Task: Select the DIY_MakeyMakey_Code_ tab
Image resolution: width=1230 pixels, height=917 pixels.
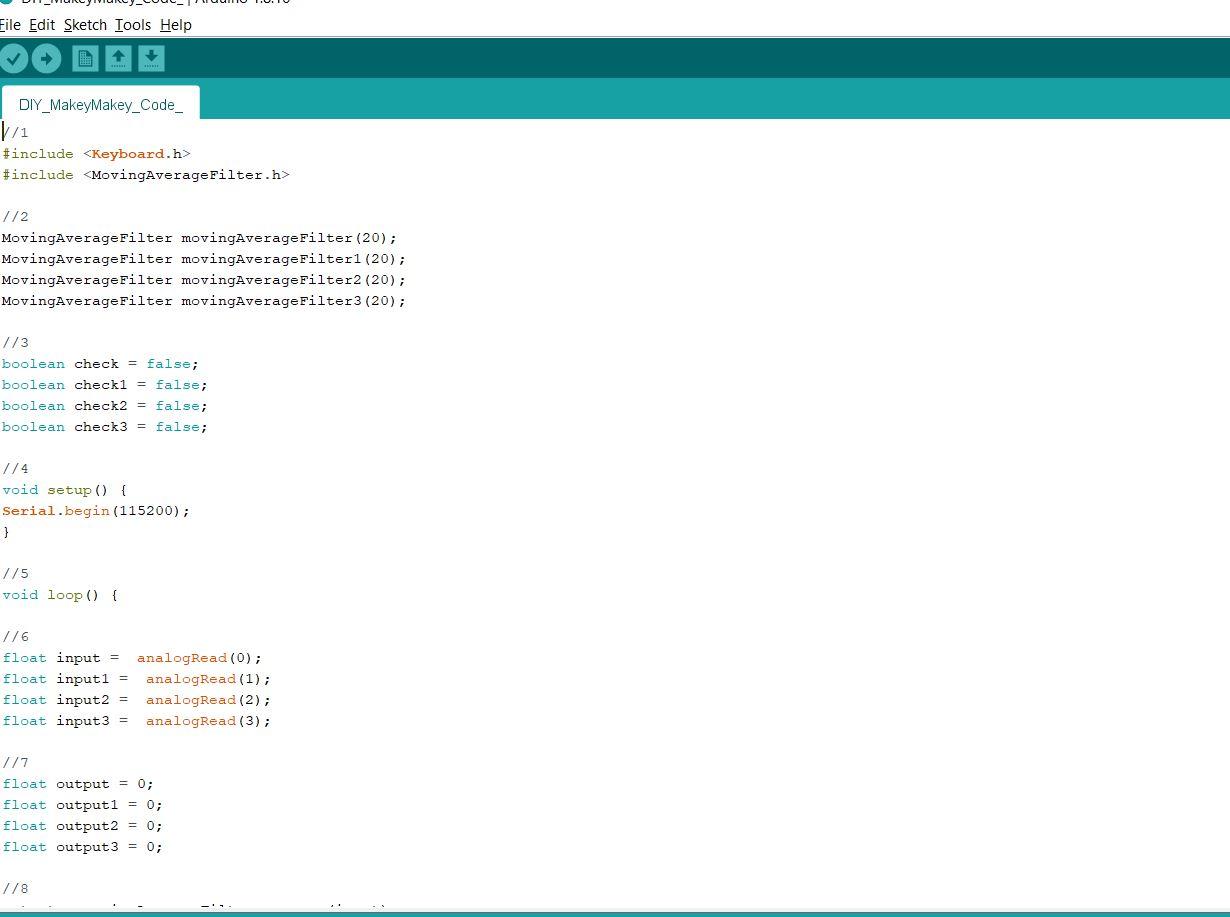Action: 100,104
